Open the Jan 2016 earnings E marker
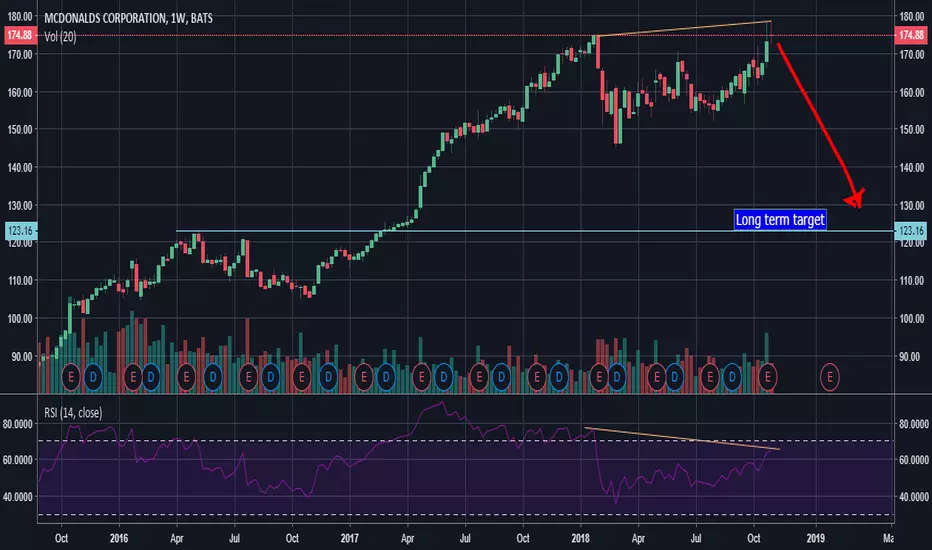The width and height of the screenshot is (932, 550). [x=133, y=377]
